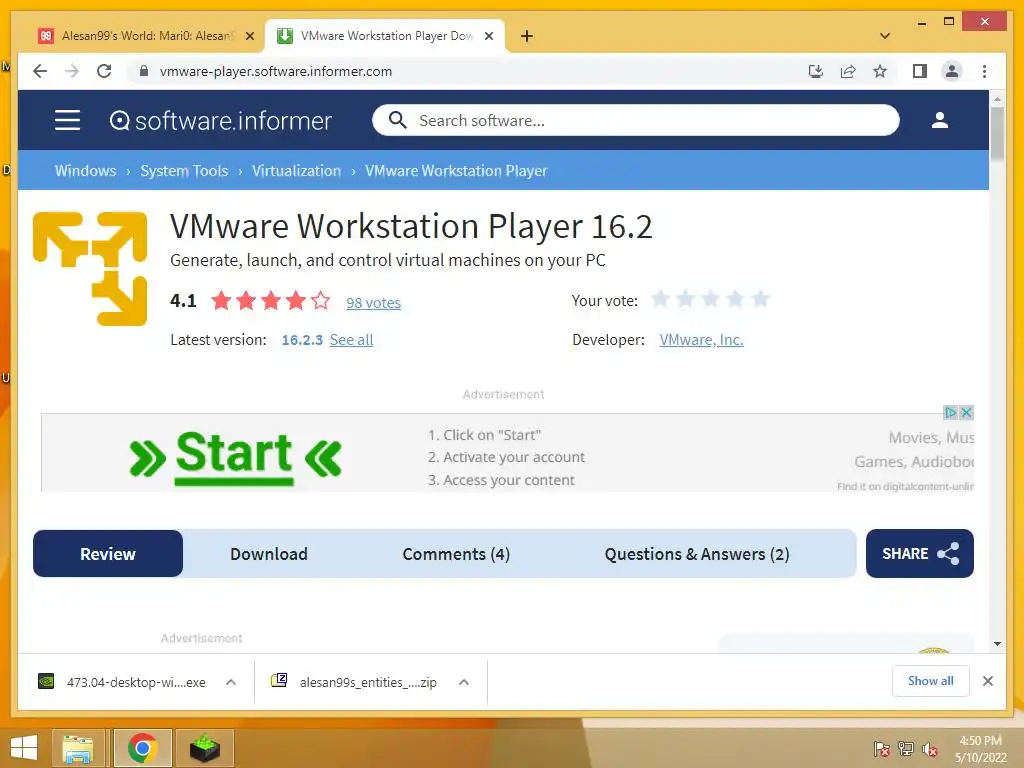Click the software.informer logo

(x=221, y=121)
